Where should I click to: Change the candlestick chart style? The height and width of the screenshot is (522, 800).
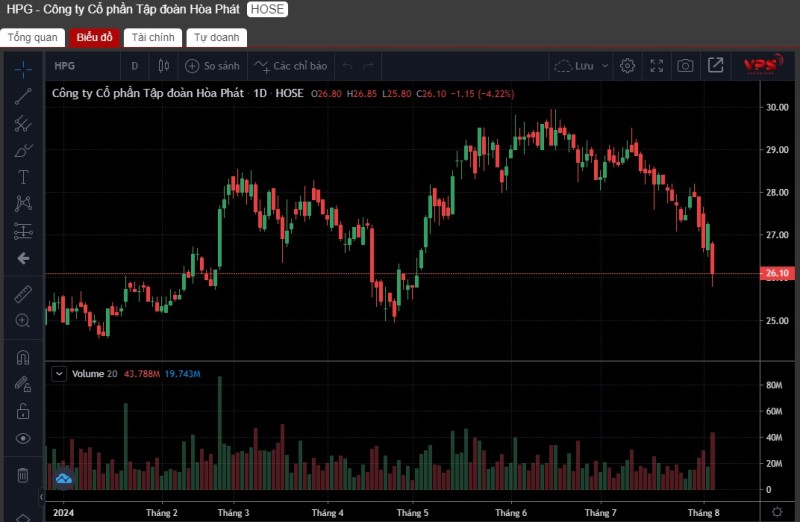[x=163, y=66]
